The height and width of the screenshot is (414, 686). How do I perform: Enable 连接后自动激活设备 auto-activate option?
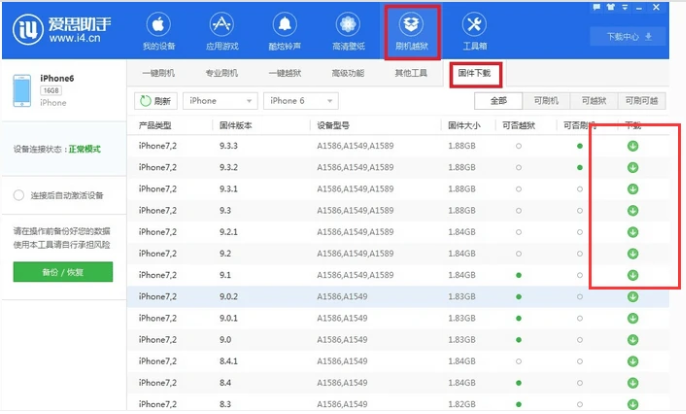click(x=18, y=195)
